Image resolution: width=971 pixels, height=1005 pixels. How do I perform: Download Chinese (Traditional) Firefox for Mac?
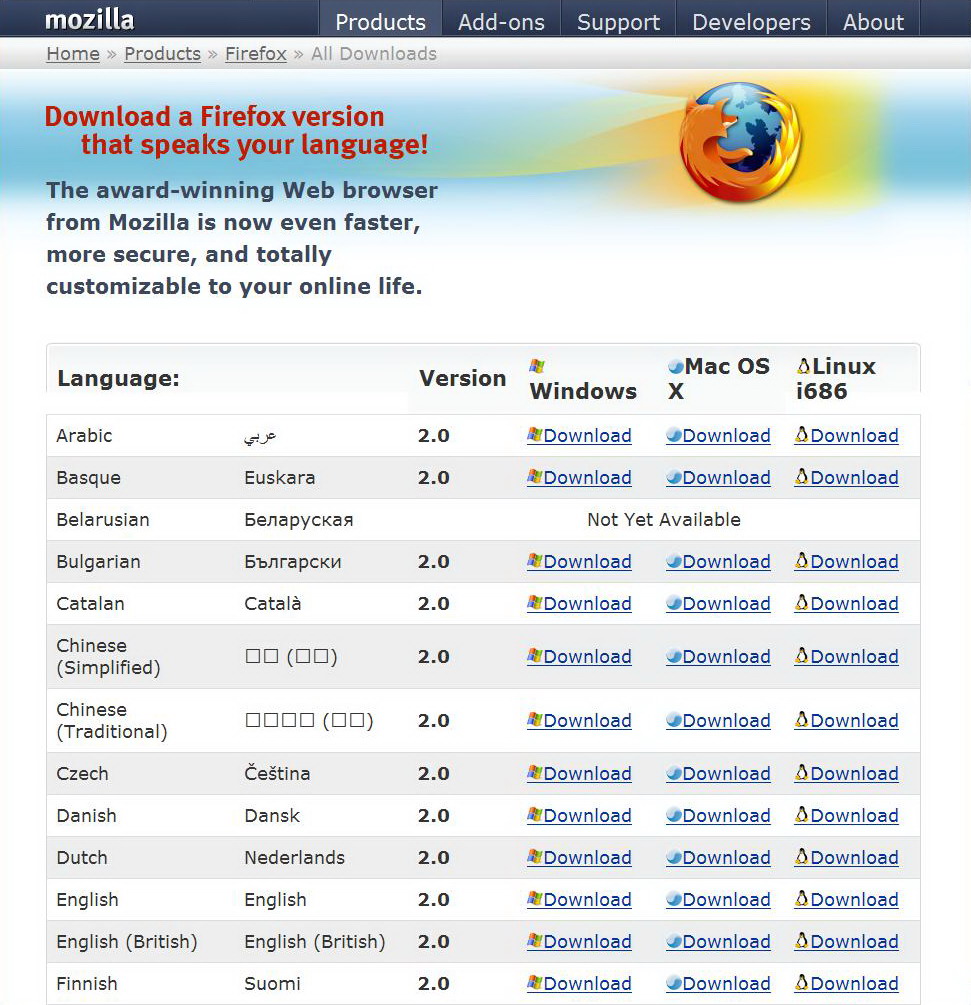(718, 720)
